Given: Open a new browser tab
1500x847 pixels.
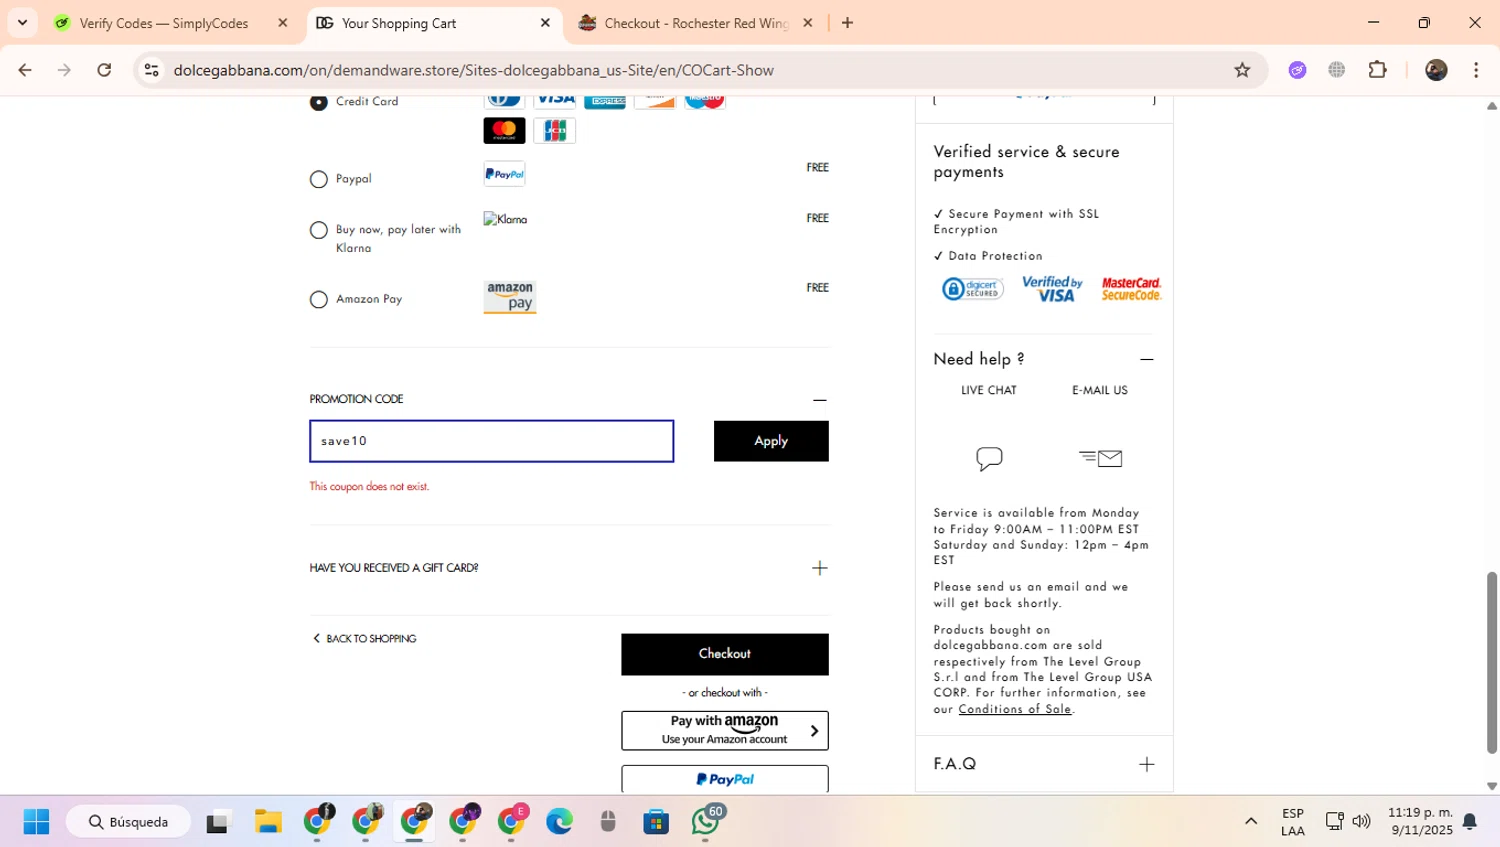Looking at the screenshot, I should (x=848, y=23).
